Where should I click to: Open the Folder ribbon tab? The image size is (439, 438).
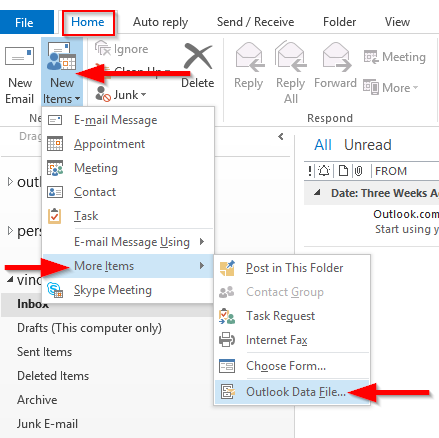[339, 22]
